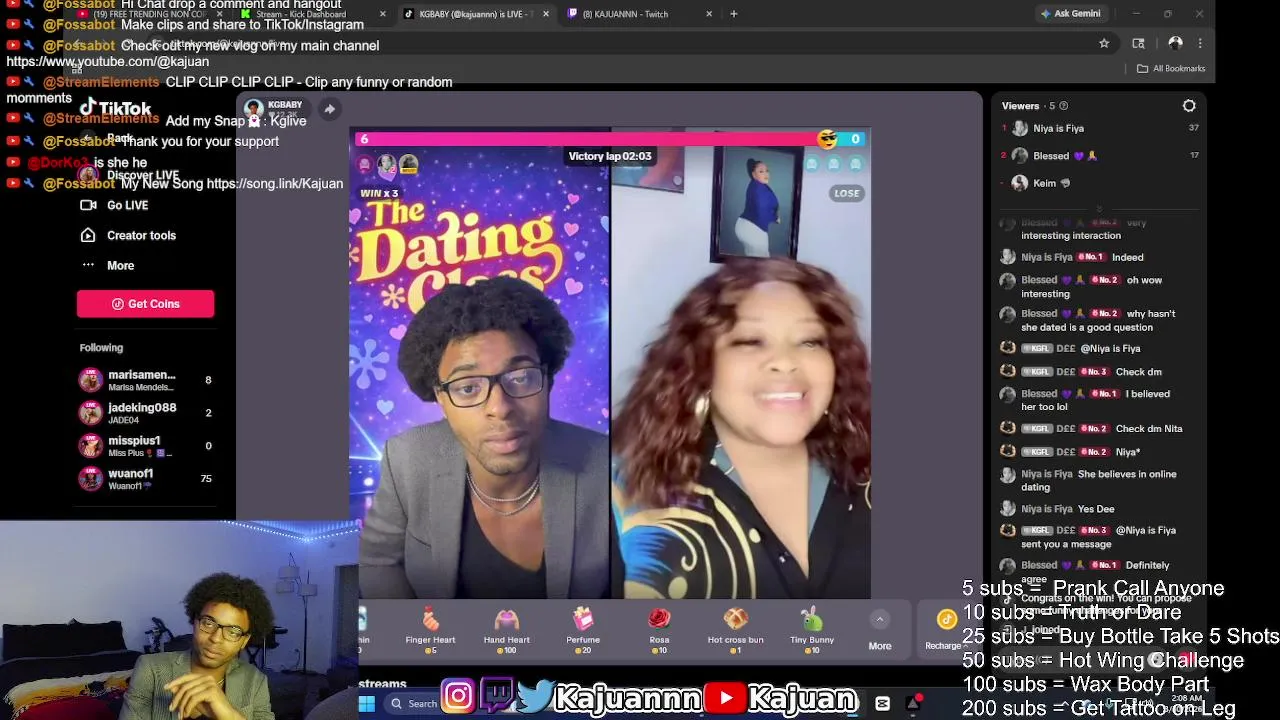This screenshot has width=1280, height=720.
Task: Open CapCut from the taskbar
Action: 882,704
